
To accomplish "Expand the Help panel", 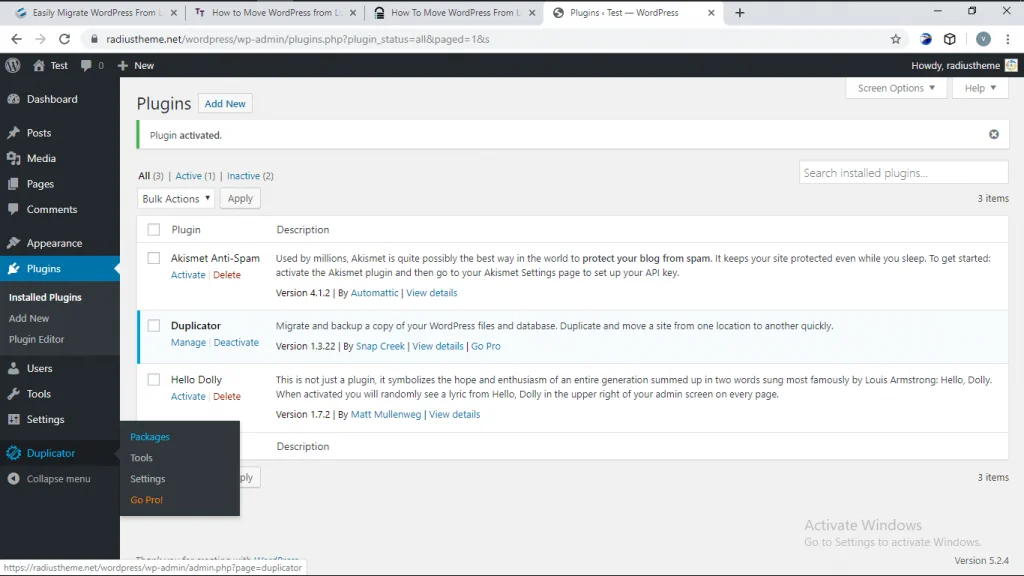I will click(980, 88).
